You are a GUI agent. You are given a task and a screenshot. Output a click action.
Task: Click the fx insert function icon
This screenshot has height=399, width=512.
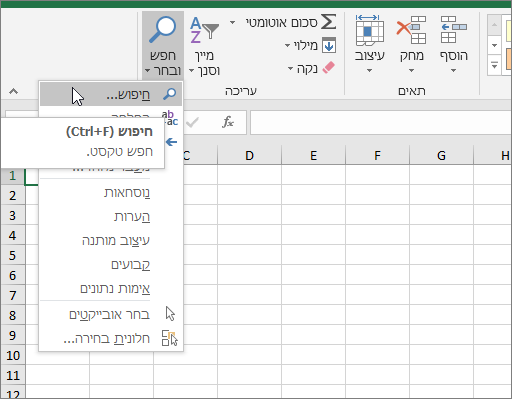pyautogui.click(x=228, y=122)
